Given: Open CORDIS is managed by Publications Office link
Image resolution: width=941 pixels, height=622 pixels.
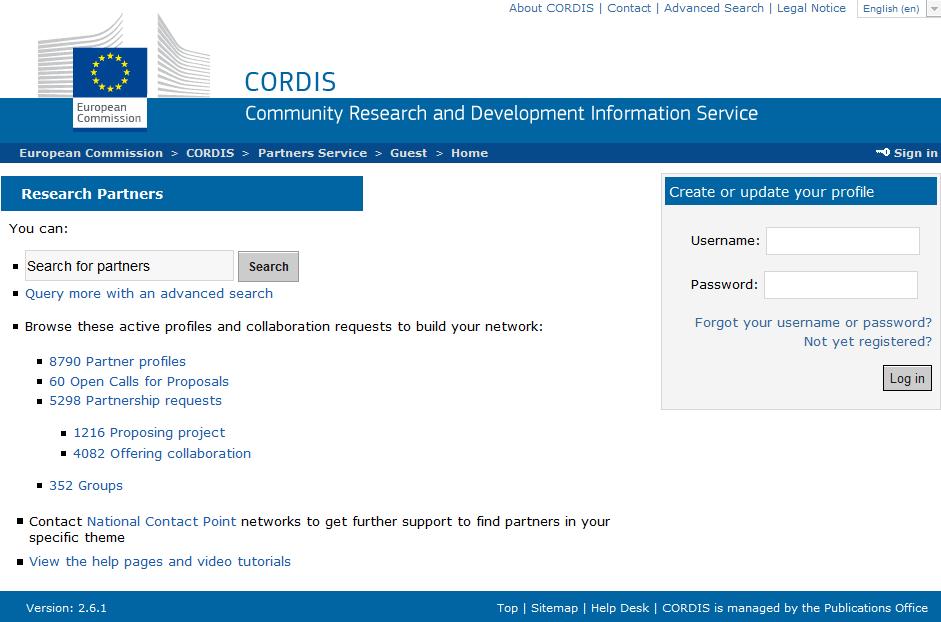Looking at the screenshot, I should (x=795, y=608).
